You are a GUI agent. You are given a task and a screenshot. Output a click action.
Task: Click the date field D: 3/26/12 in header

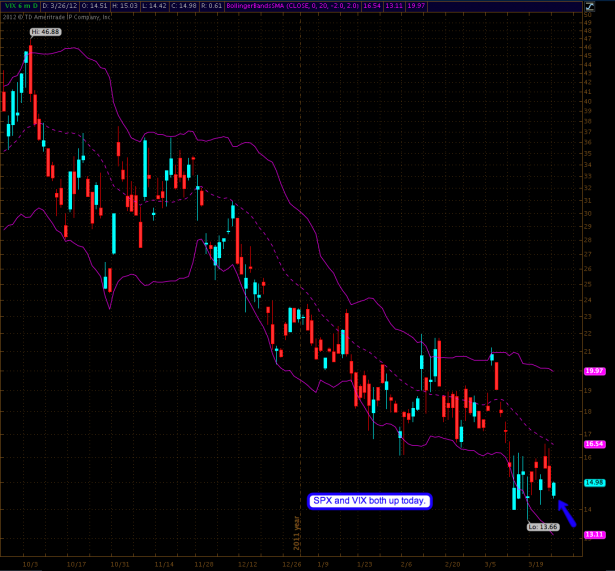coord(62,7)
